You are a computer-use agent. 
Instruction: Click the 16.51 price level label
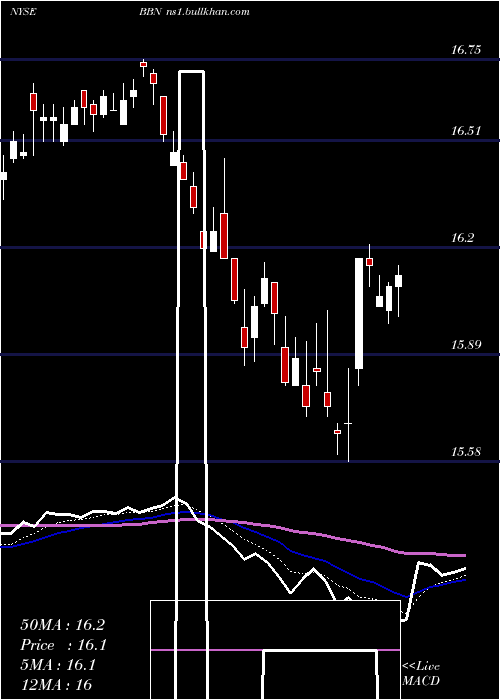466,131
